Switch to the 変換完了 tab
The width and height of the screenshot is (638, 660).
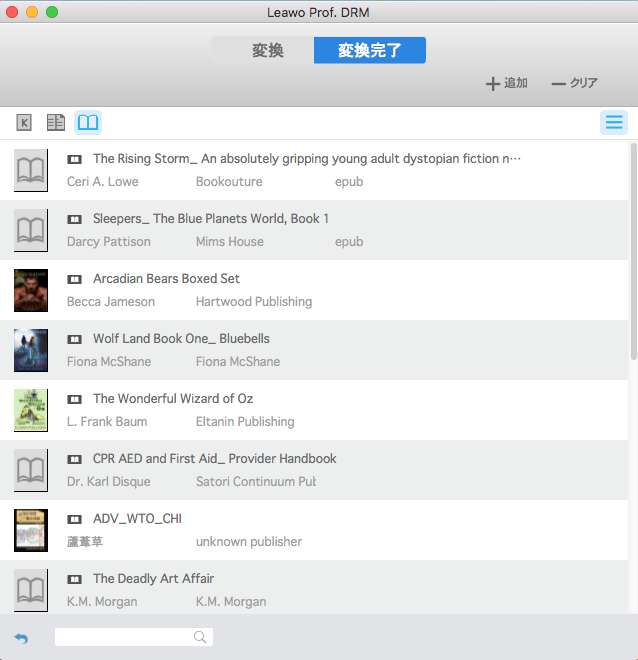pos(370,50)
